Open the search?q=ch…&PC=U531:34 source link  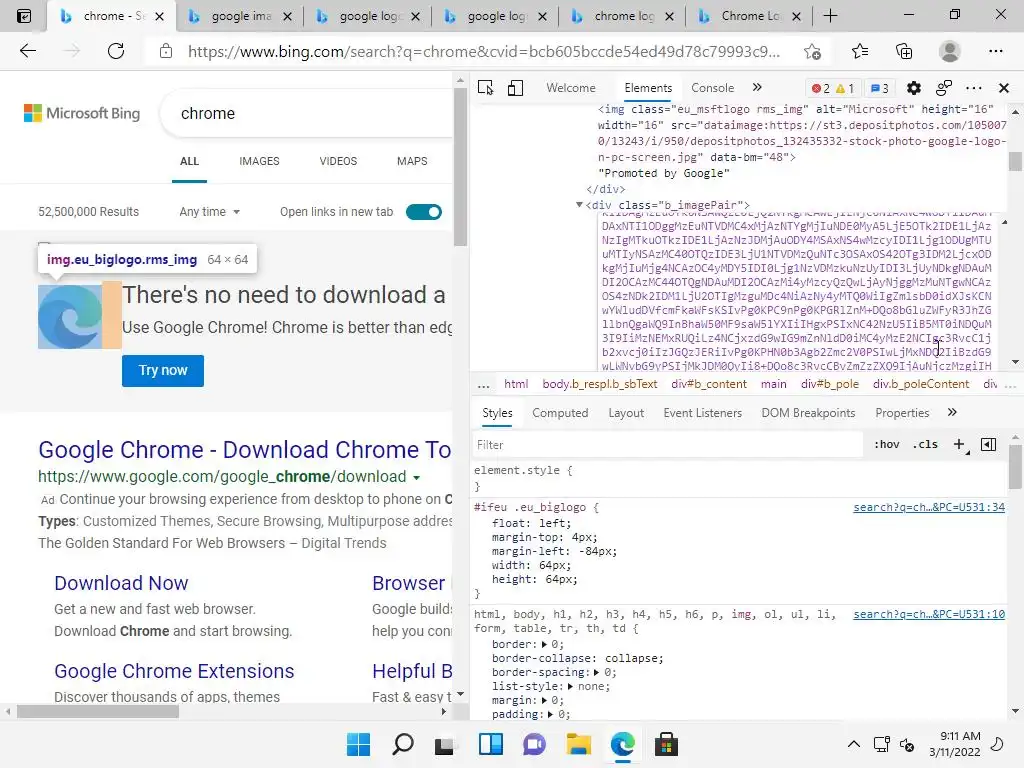click(929, 507)
